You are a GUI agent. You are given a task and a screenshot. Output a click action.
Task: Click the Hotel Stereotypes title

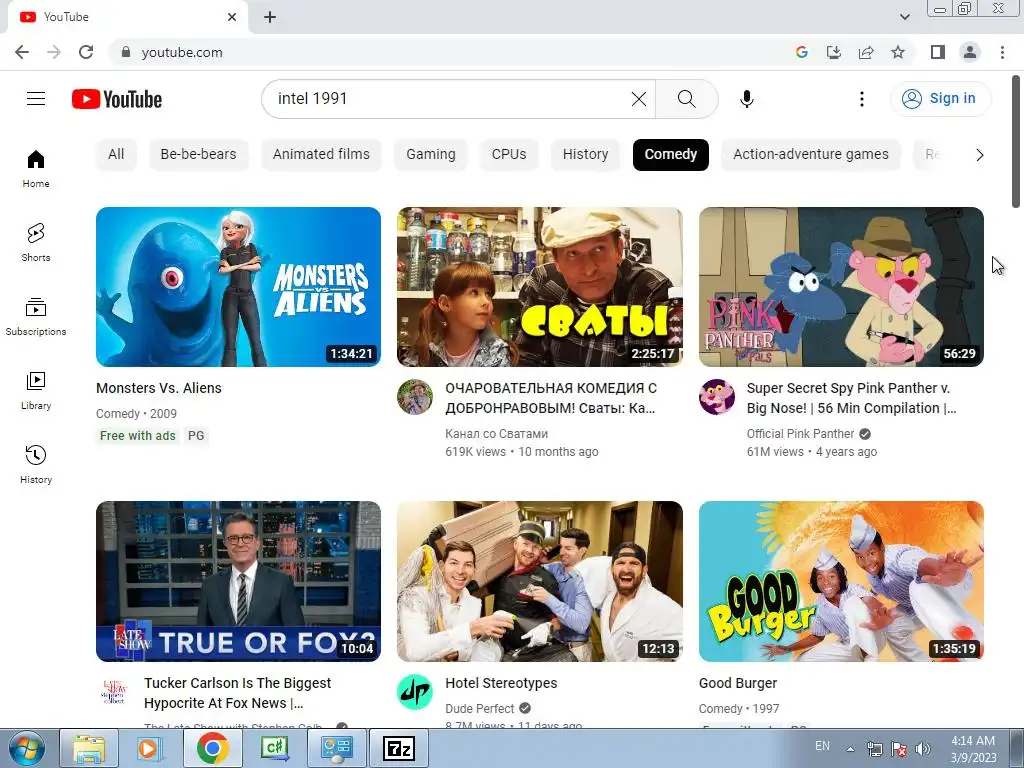click(x=501, y=683)
